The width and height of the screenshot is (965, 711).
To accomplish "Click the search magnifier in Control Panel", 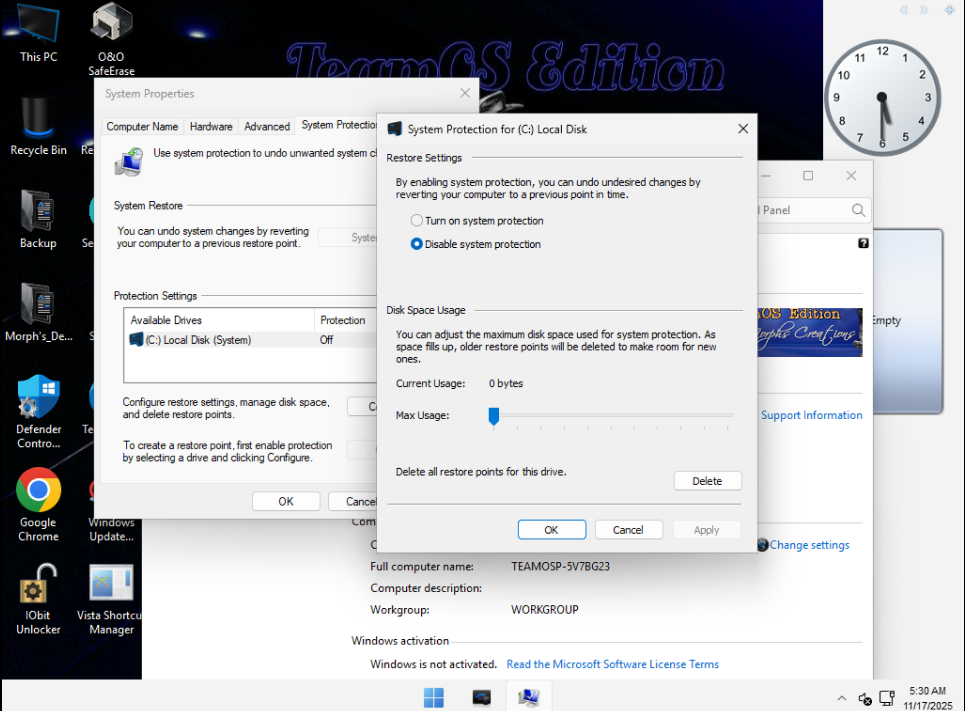I will click(859, 210).
